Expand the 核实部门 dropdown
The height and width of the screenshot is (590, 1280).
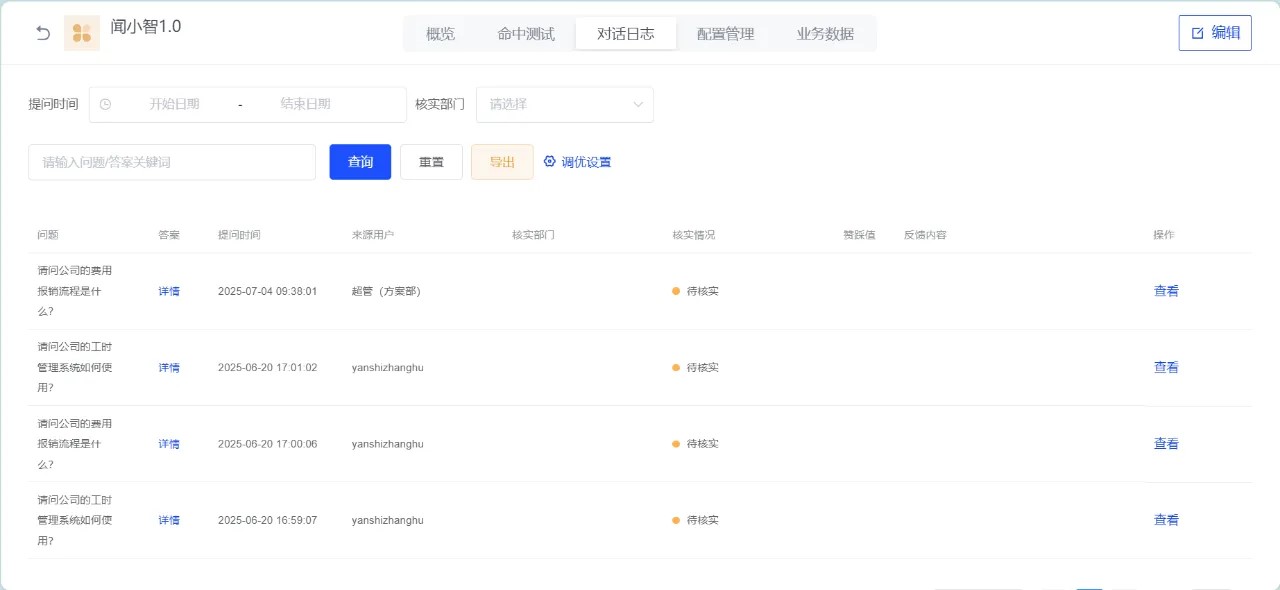(565, 104)
